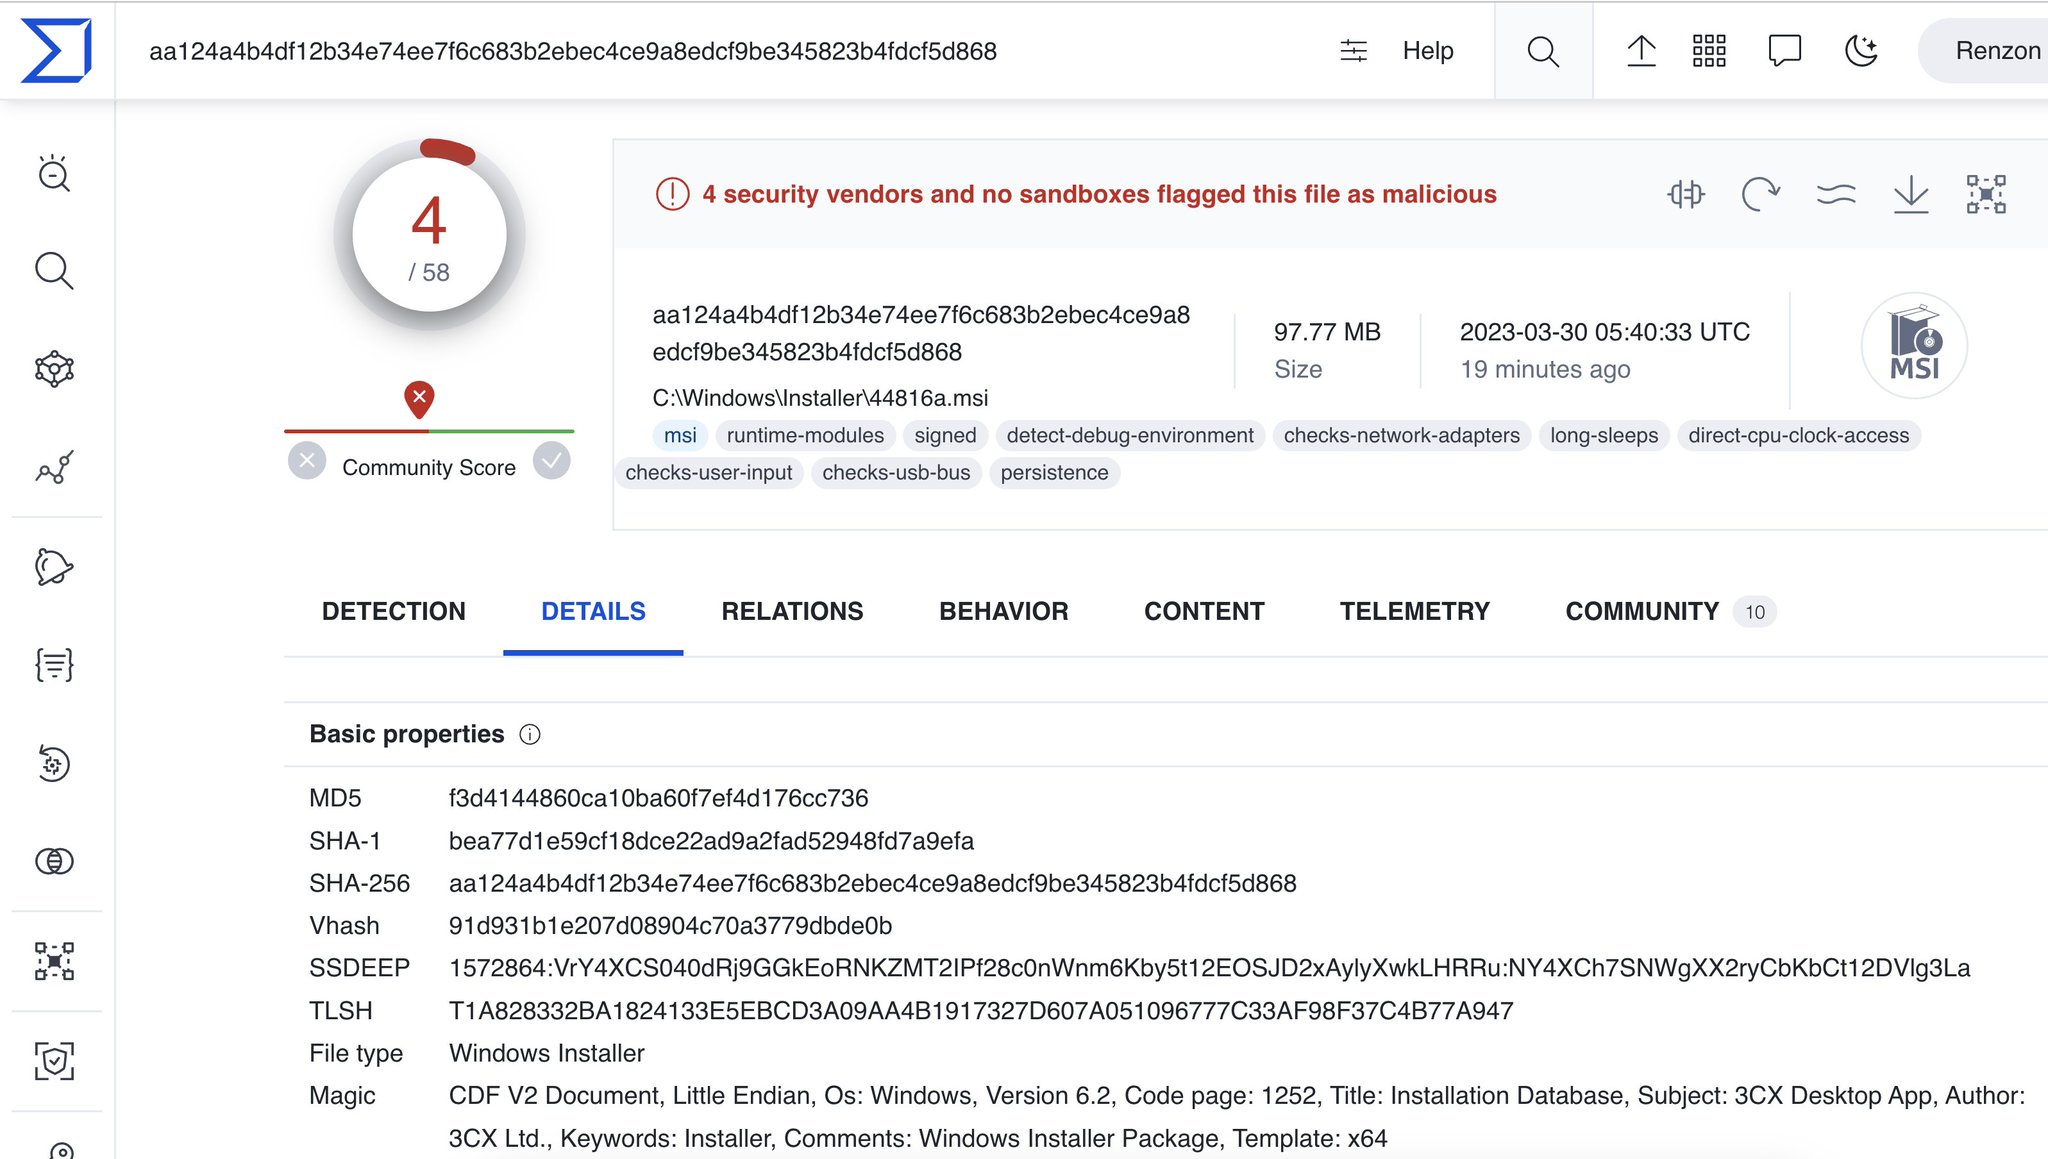The height and width of the screenshot is (1159, 2048).
Task: Click the overlapping circles diff icon in sidebar
Action: pos(54,861)
